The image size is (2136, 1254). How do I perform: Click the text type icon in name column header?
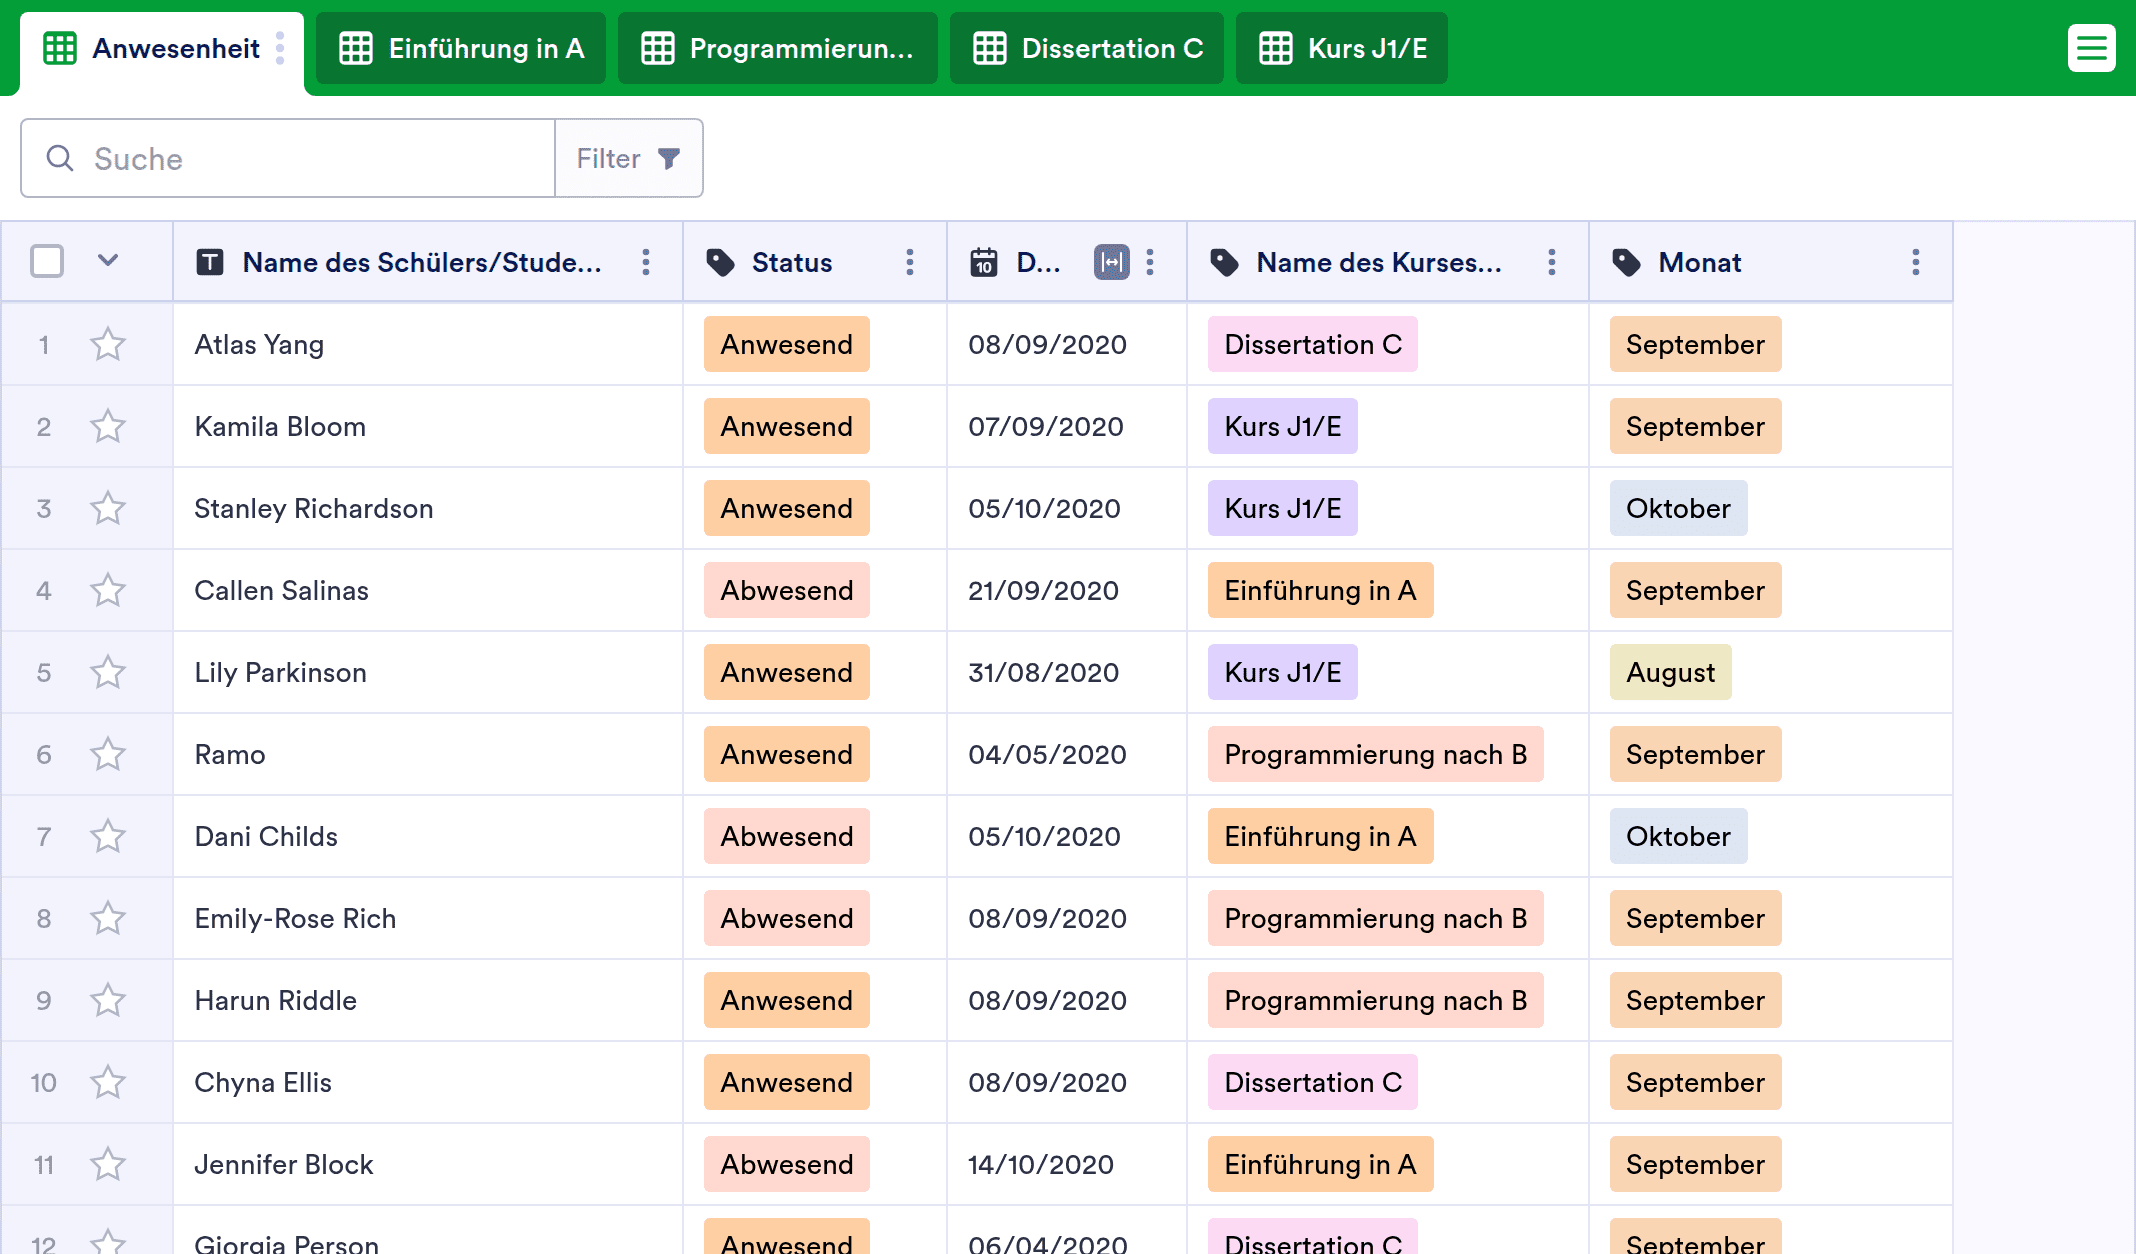(x=209, y=262)
